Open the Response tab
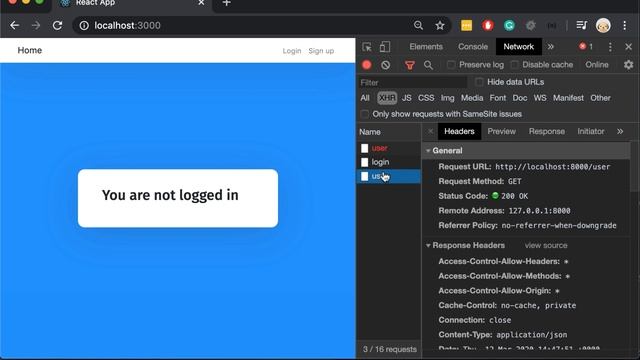Image resolution: width=640 pixels, height=360 pixels. pos(547,131)
